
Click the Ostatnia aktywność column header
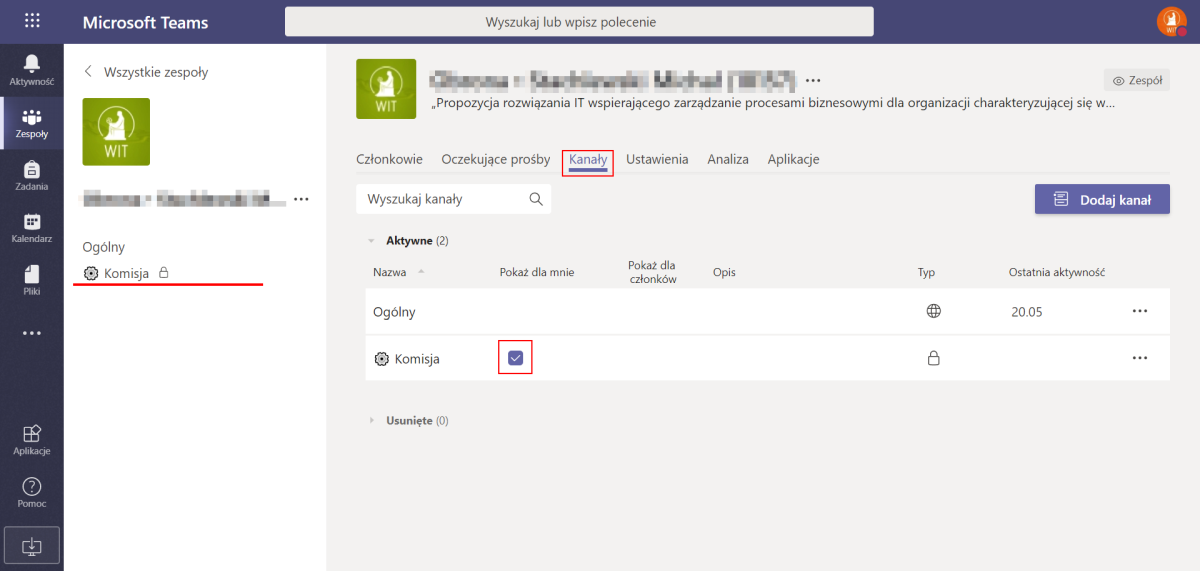[x=1056, y=272]
